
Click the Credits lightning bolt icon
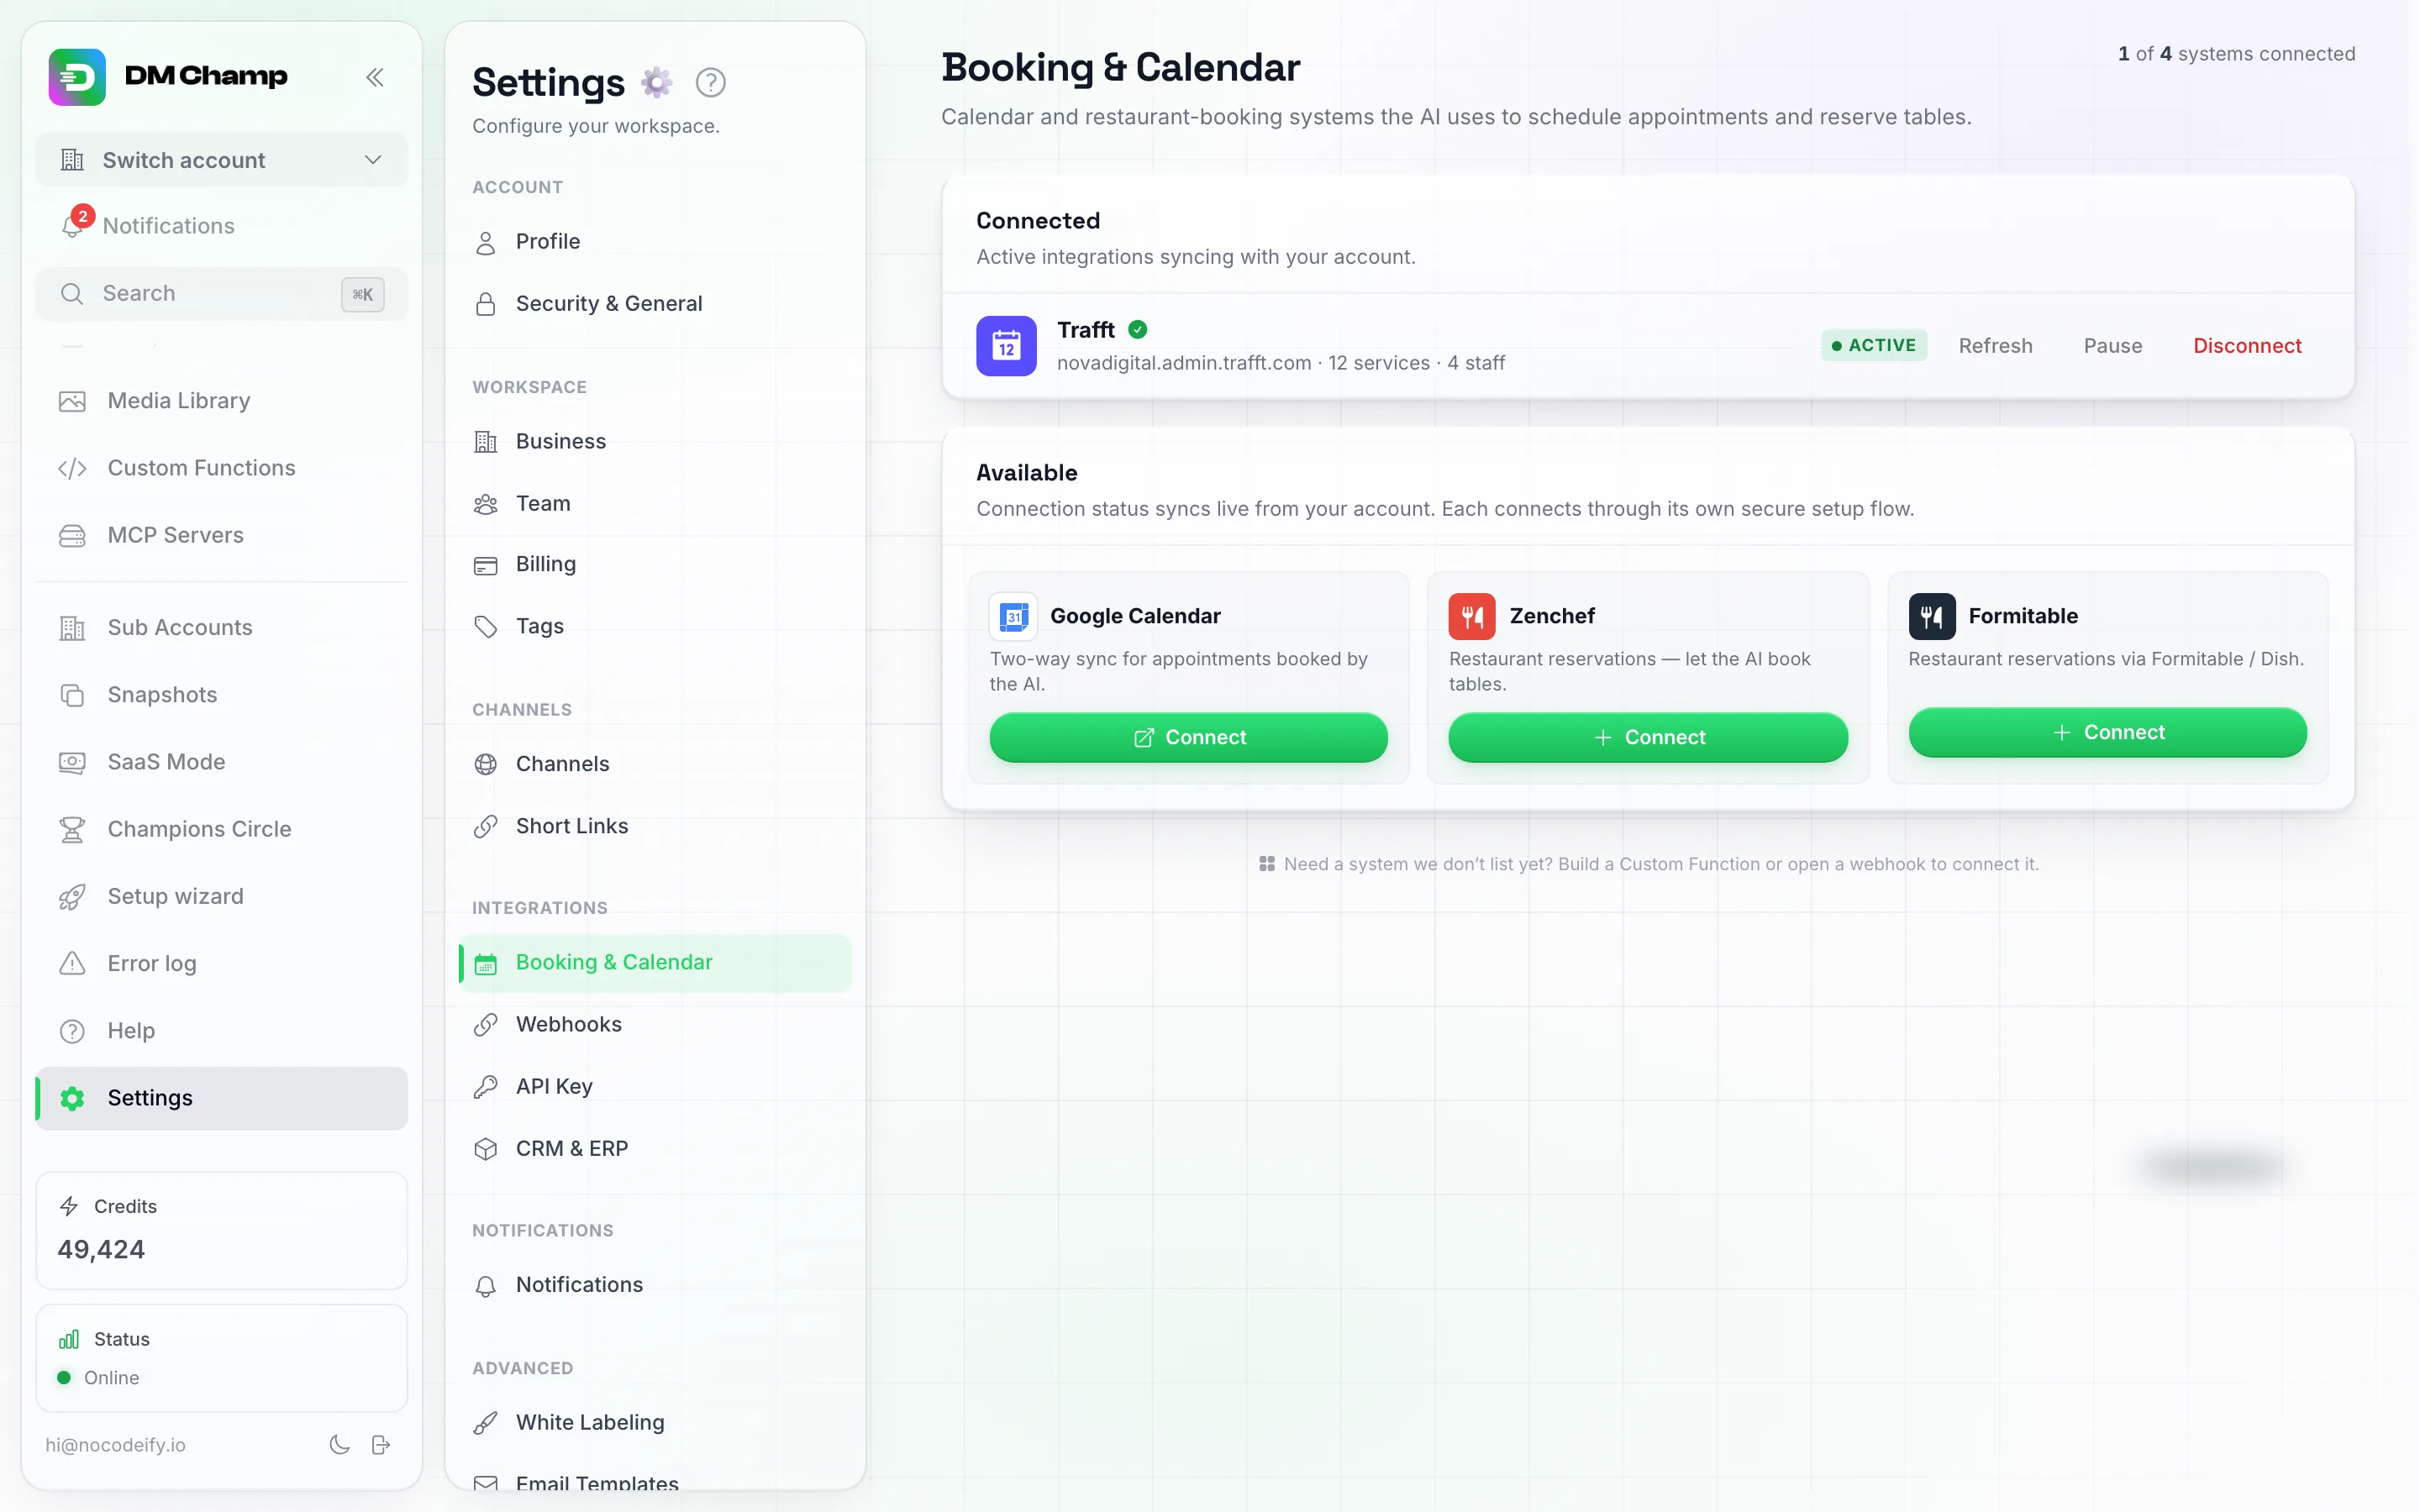[69, 1206]
